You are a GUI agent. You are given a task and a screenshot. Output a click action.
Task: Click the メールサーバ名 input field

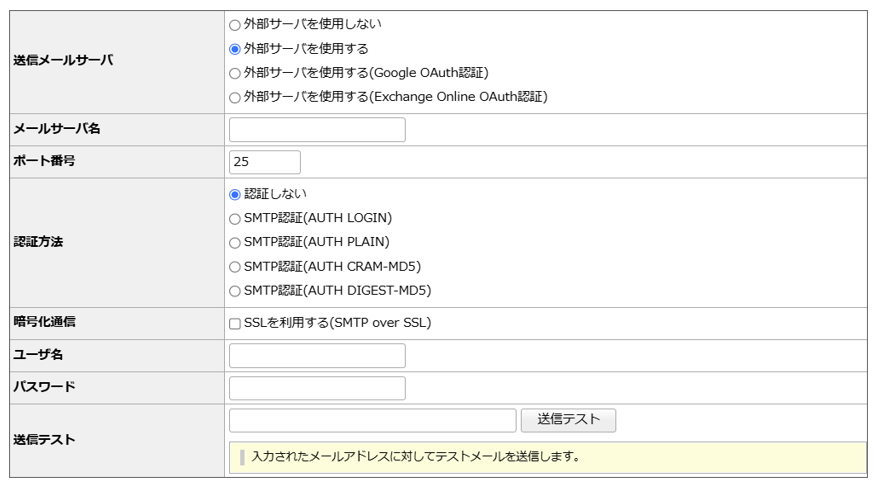pyautogui.click(x=317, y=130)
